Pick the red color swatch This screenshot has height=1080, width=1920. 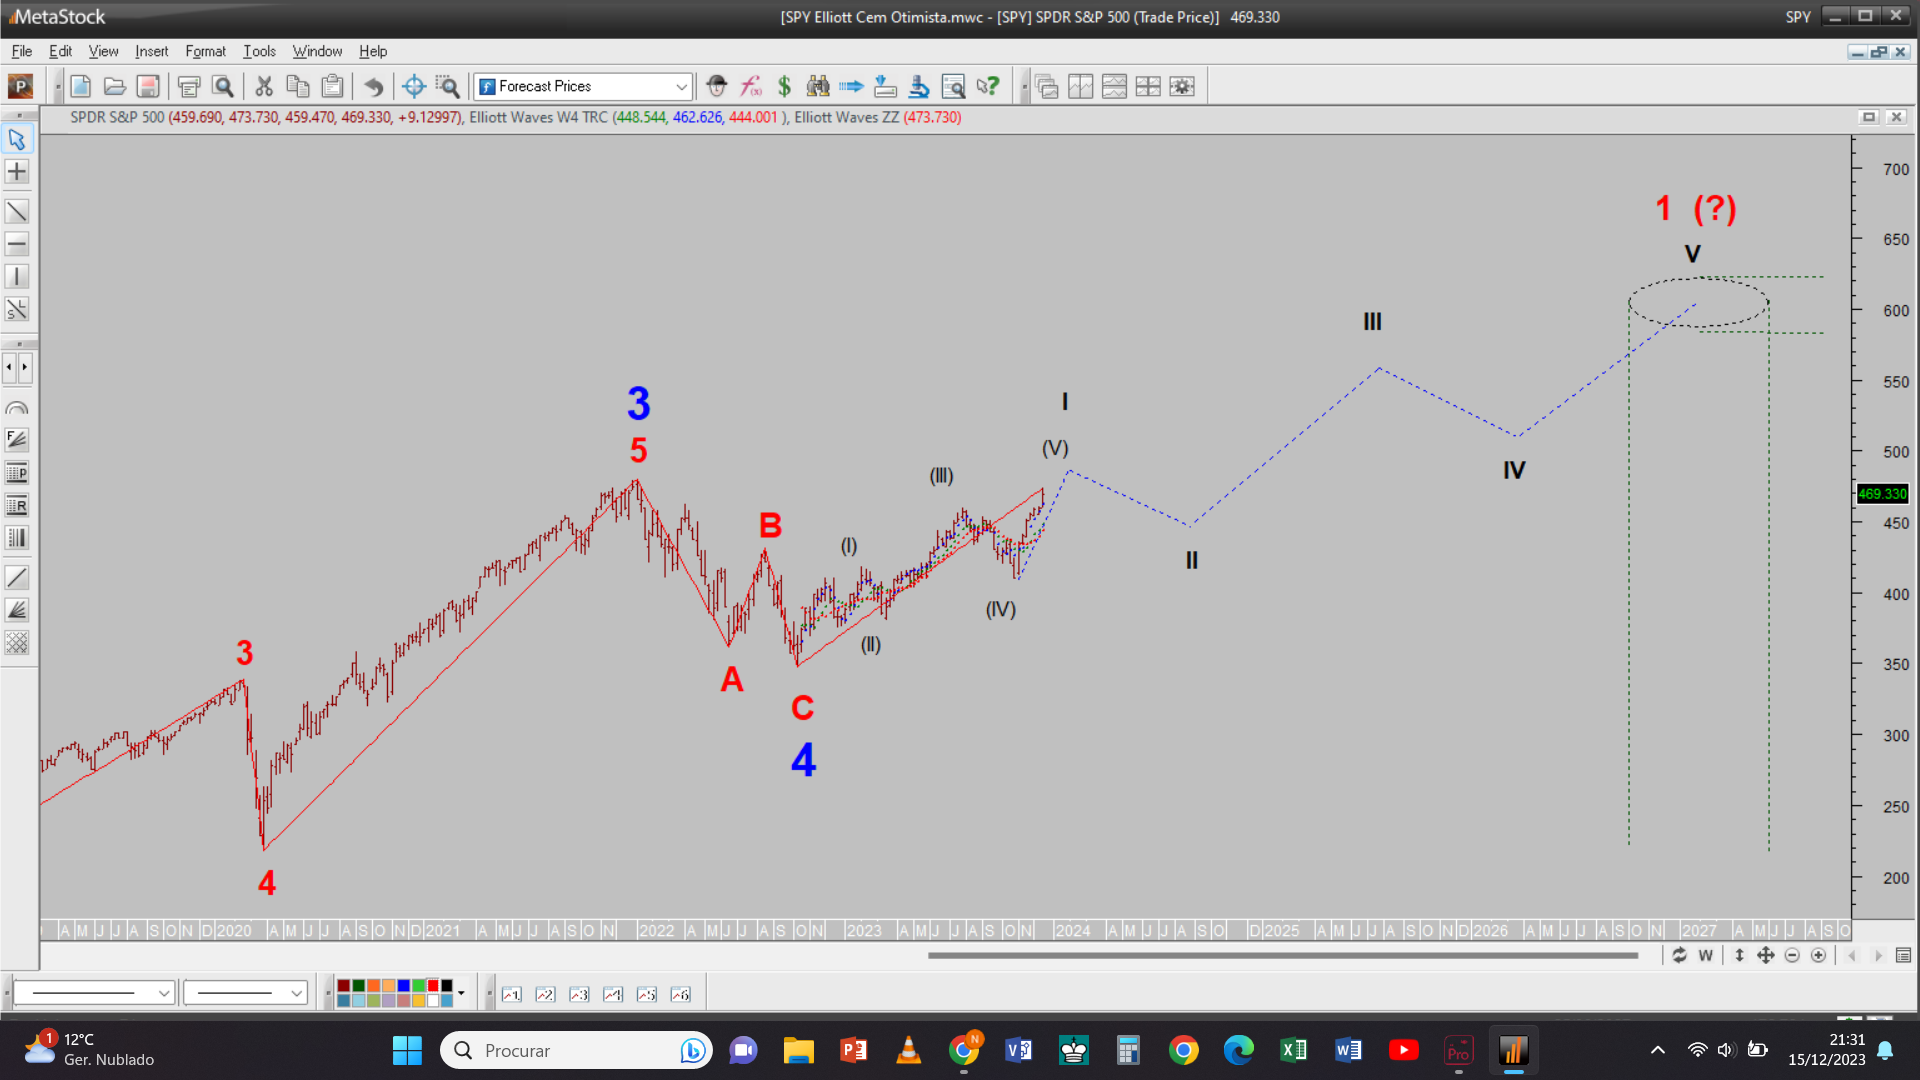click(x=432, y=986)
